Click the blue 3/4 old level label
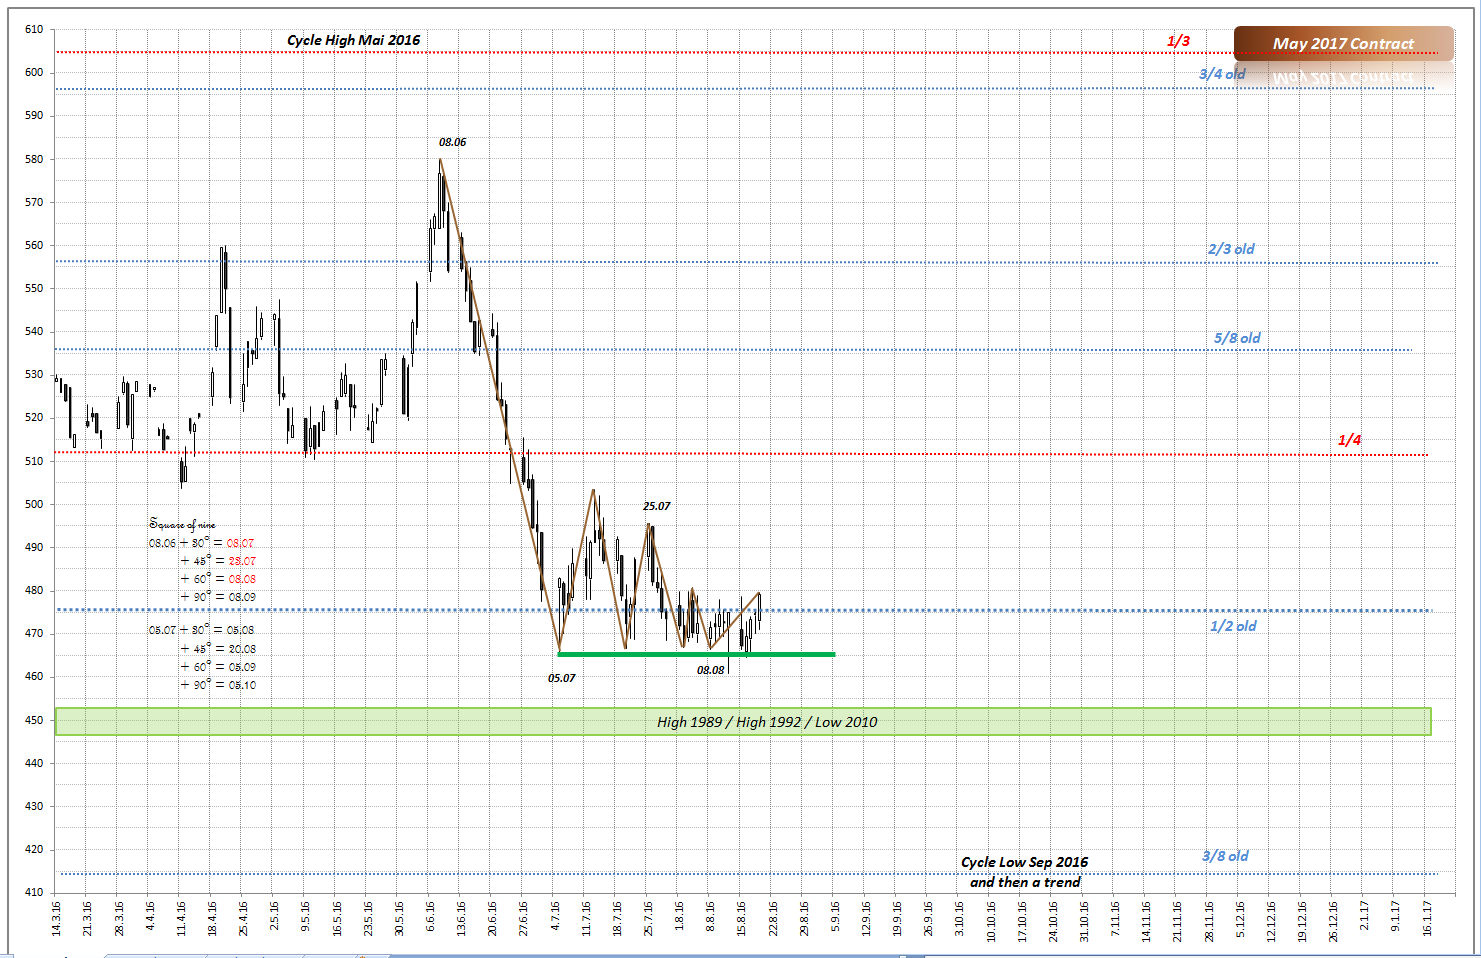The width and height of the screenshot is (1481, 958). [1222, 74]
